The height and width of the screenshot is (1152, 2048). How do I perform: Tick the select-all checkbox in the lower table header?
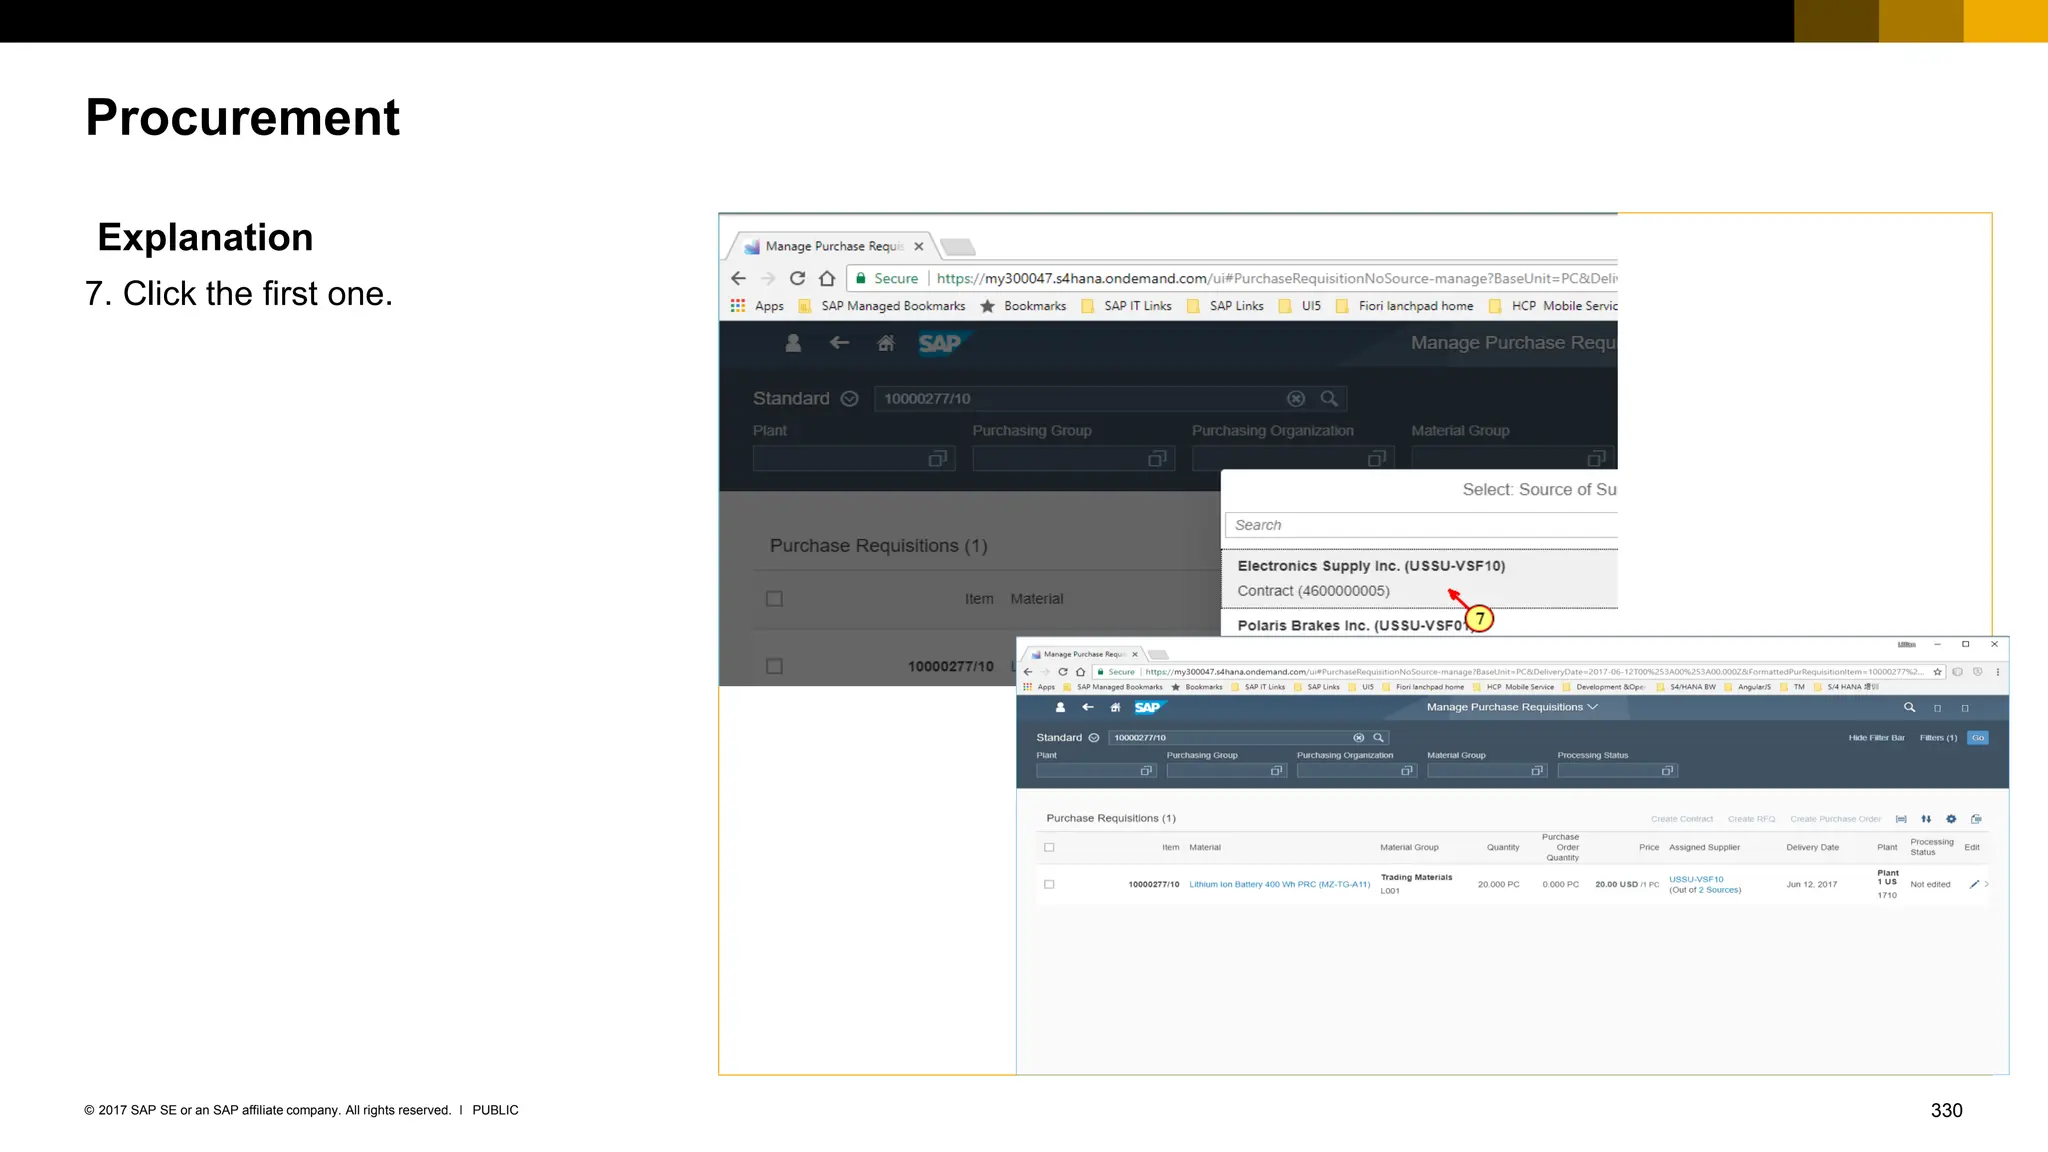1049,847
